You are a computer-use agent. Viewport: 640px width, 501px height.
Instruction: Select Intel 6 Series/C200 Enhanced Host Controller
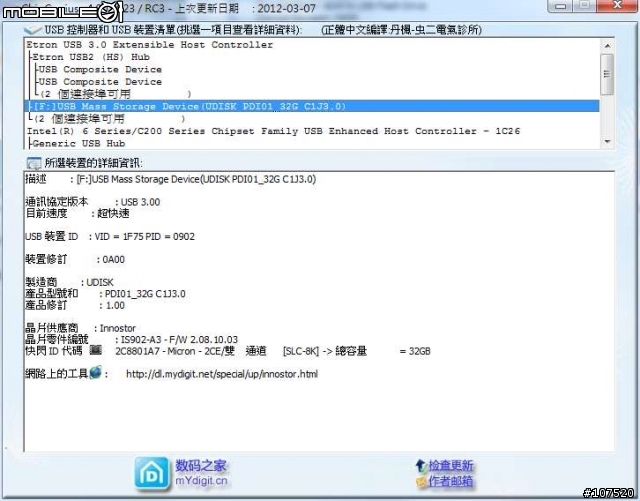273,131
